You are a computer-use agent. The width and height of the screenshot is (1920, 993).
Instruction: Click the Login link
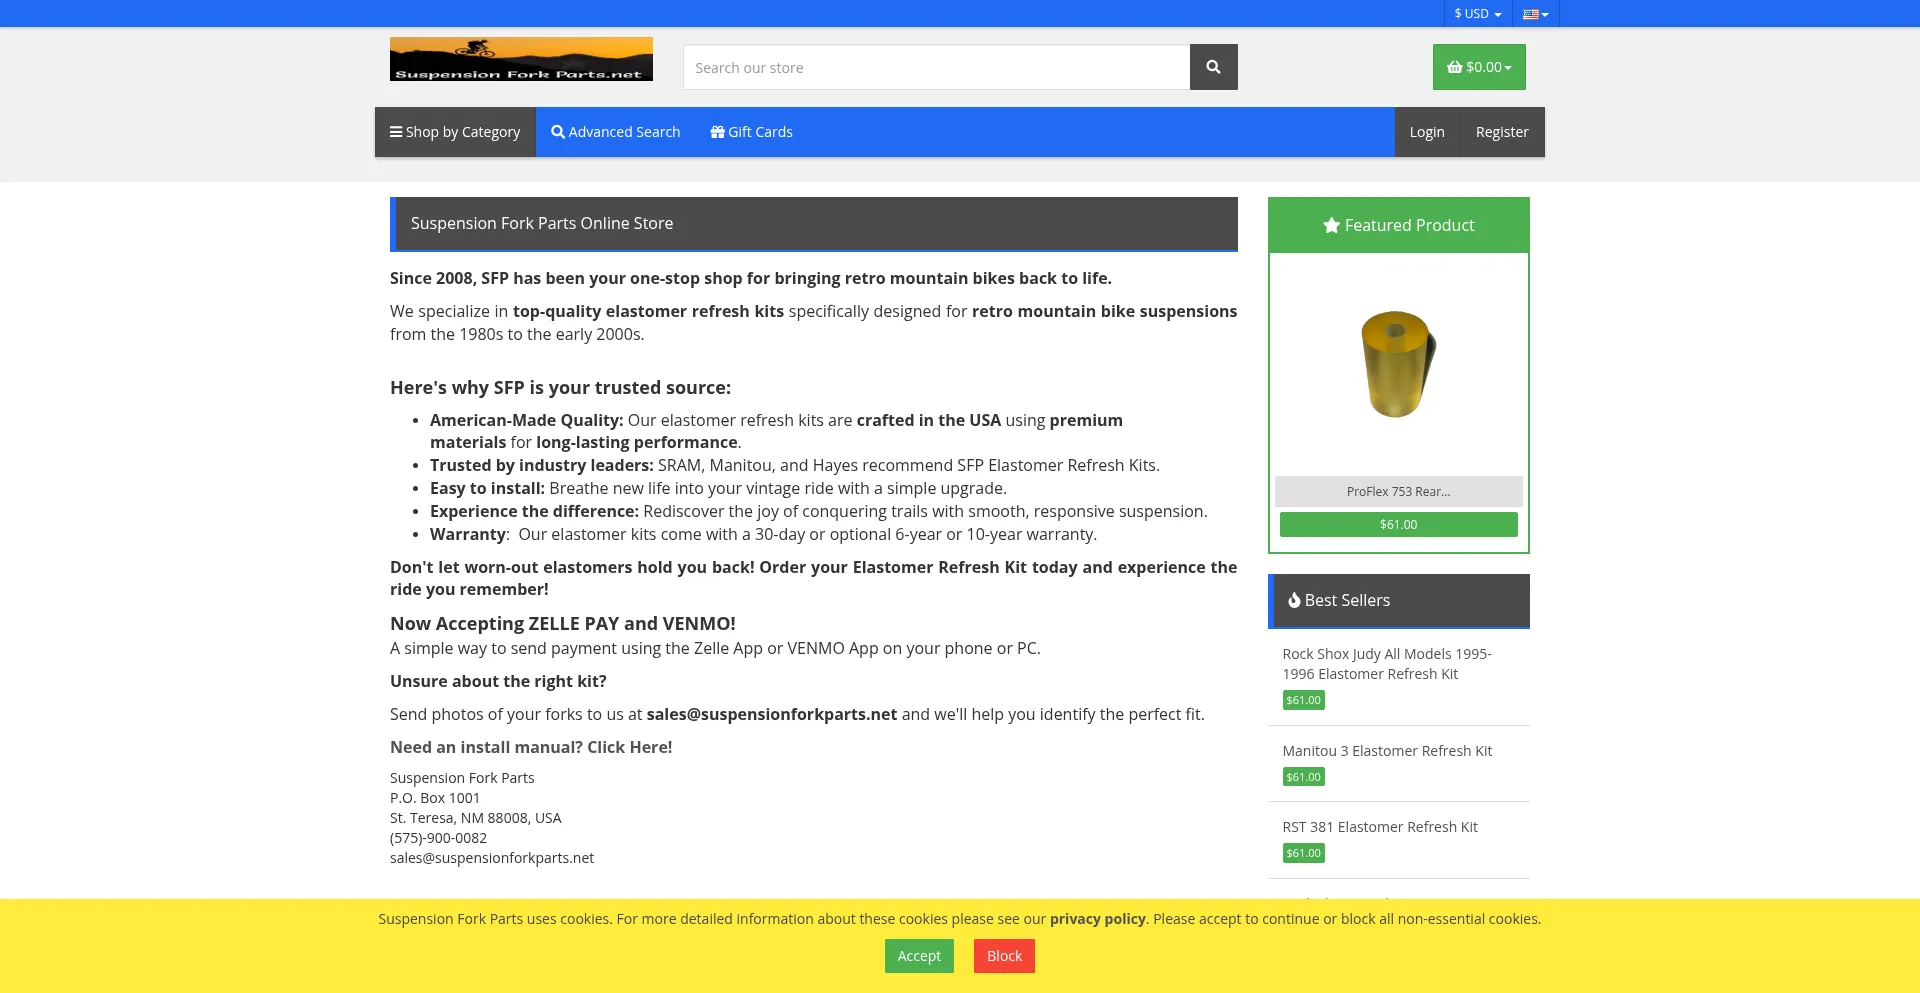point(1427,132)
